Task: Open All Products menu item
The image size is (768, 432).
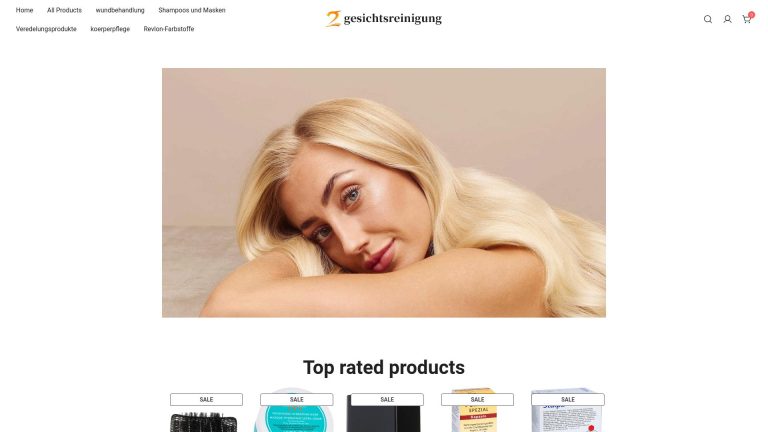Action: 64,10
